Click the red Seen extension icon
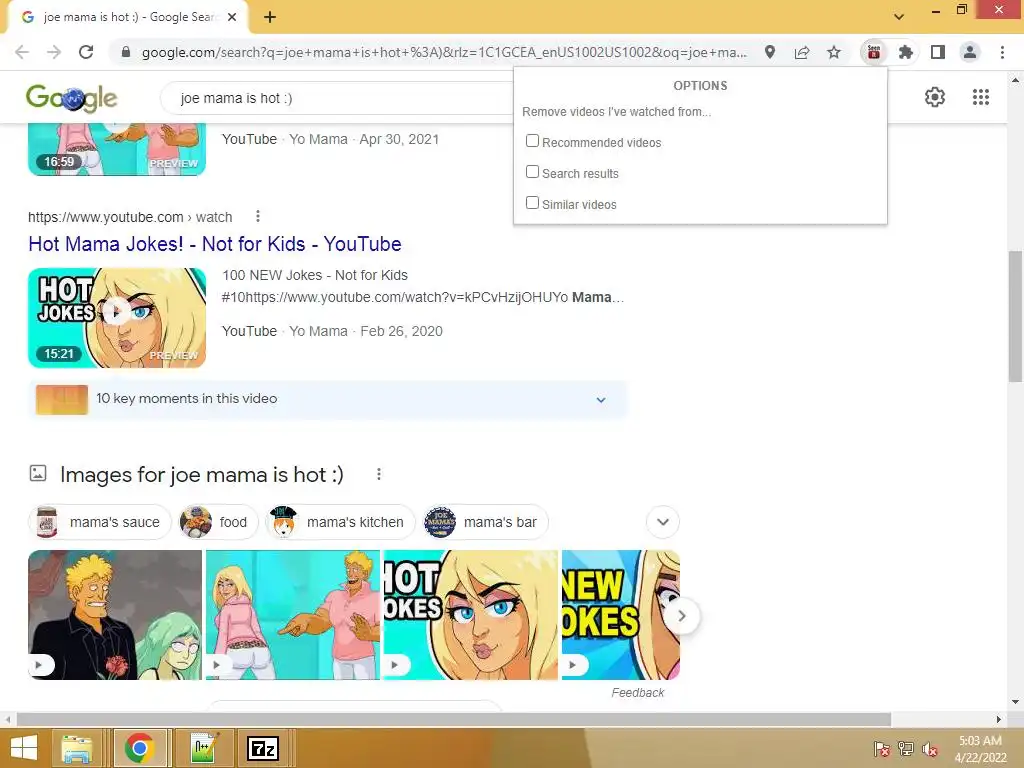Viewport: 1024px width, 768px height. coord(874,52)
